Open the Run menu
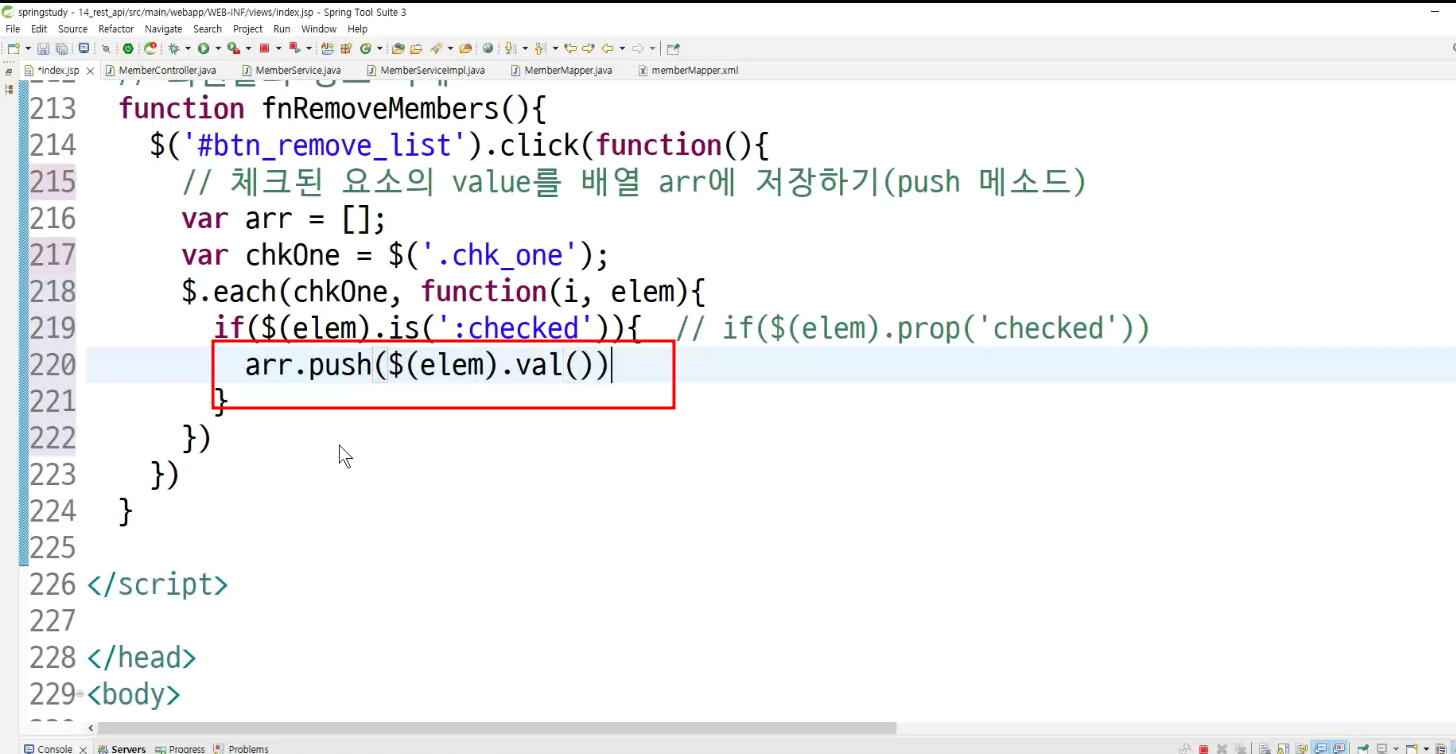Screen dimensions: 1456x754 pos(282,29)
